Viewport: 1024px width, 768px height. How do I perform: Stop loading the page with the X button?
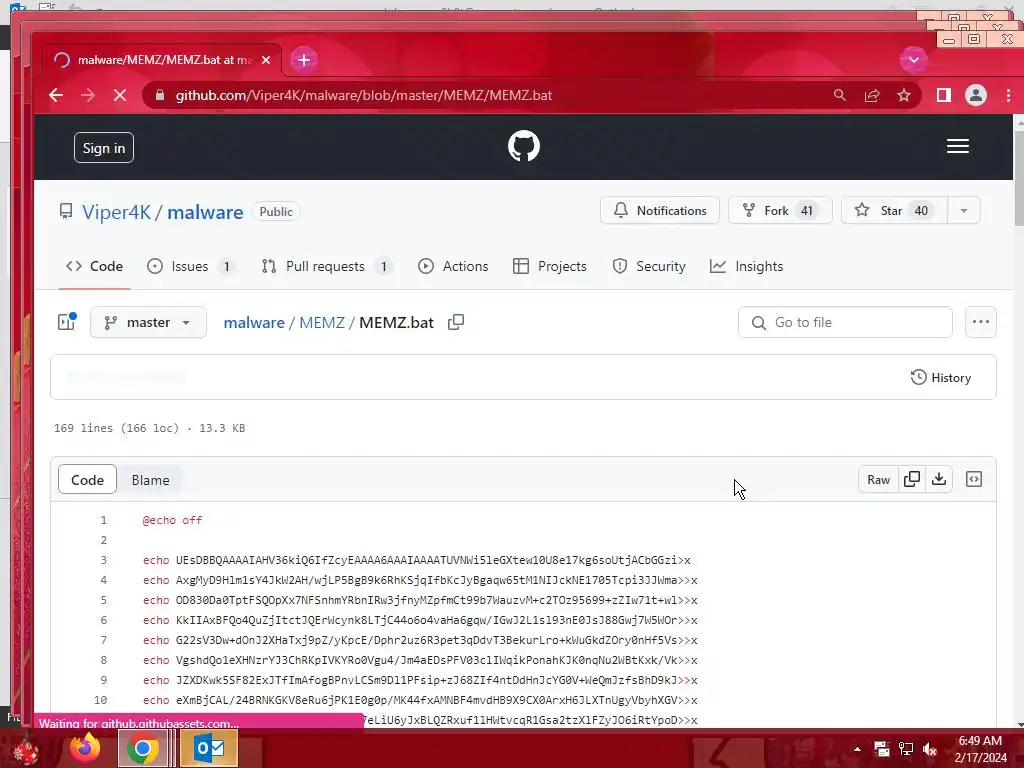pyautogui.click(x=120, y=95)
